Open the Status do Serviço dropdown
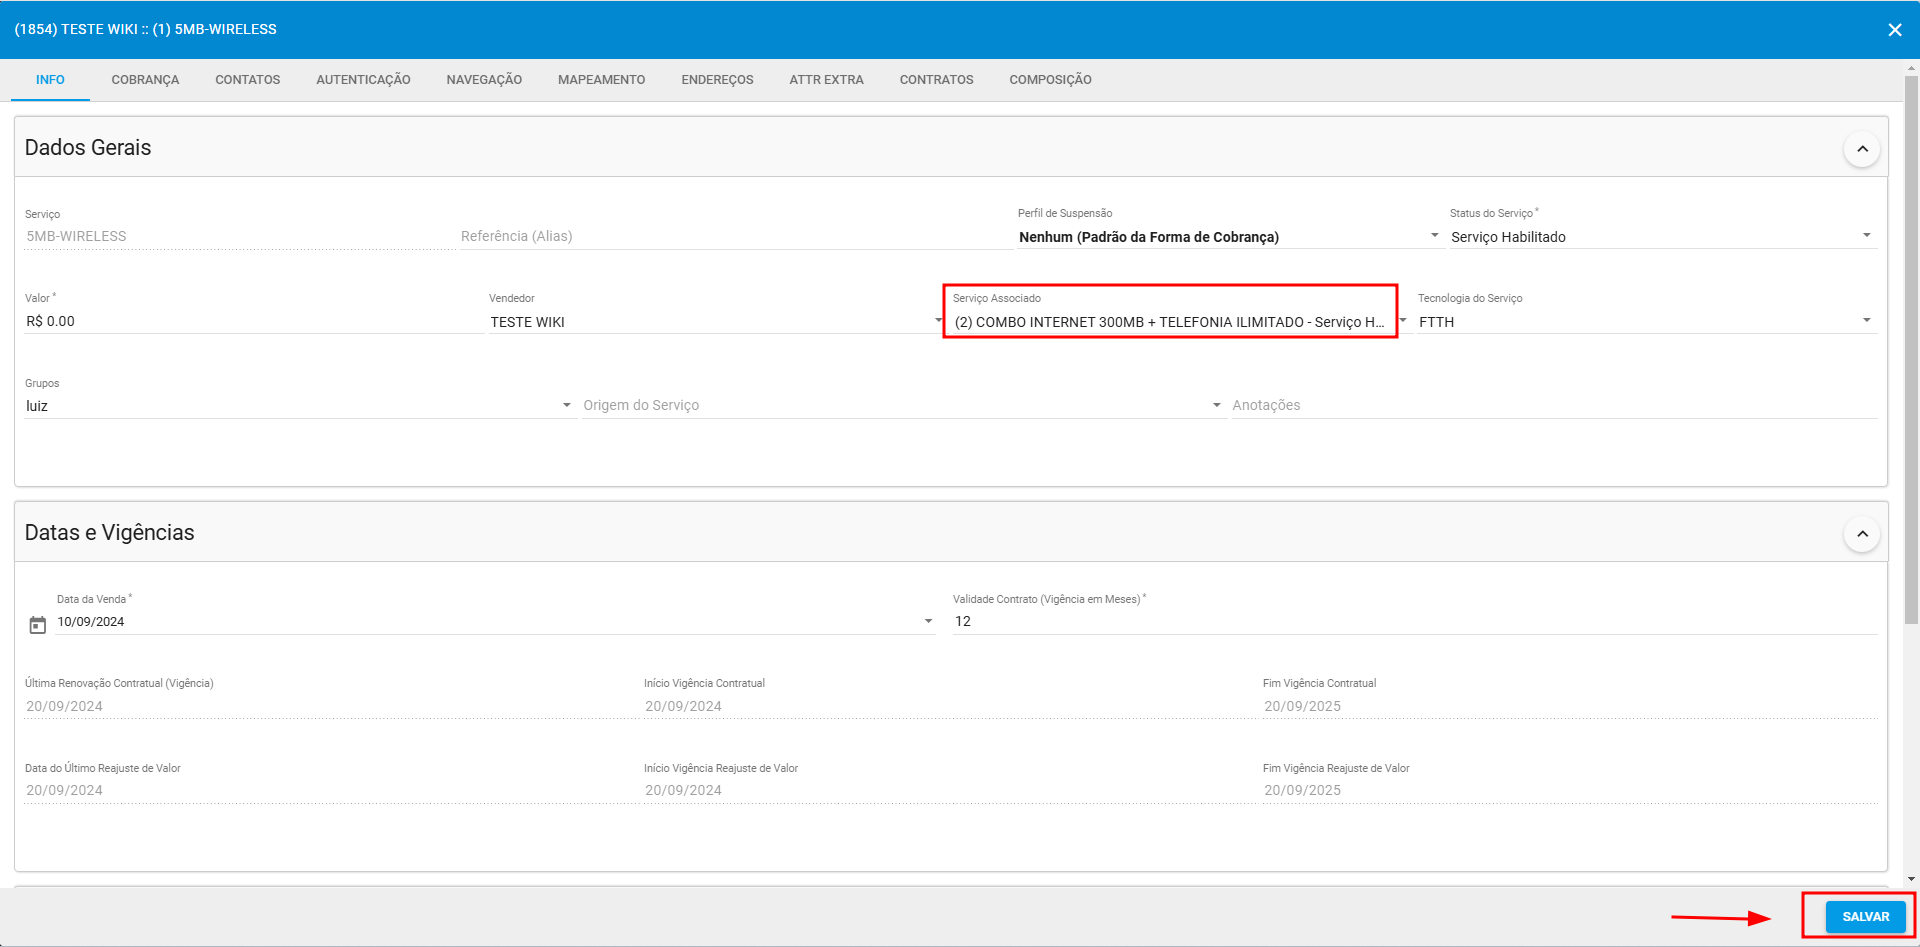The image size is (1920, 947). coord(1662,237)
